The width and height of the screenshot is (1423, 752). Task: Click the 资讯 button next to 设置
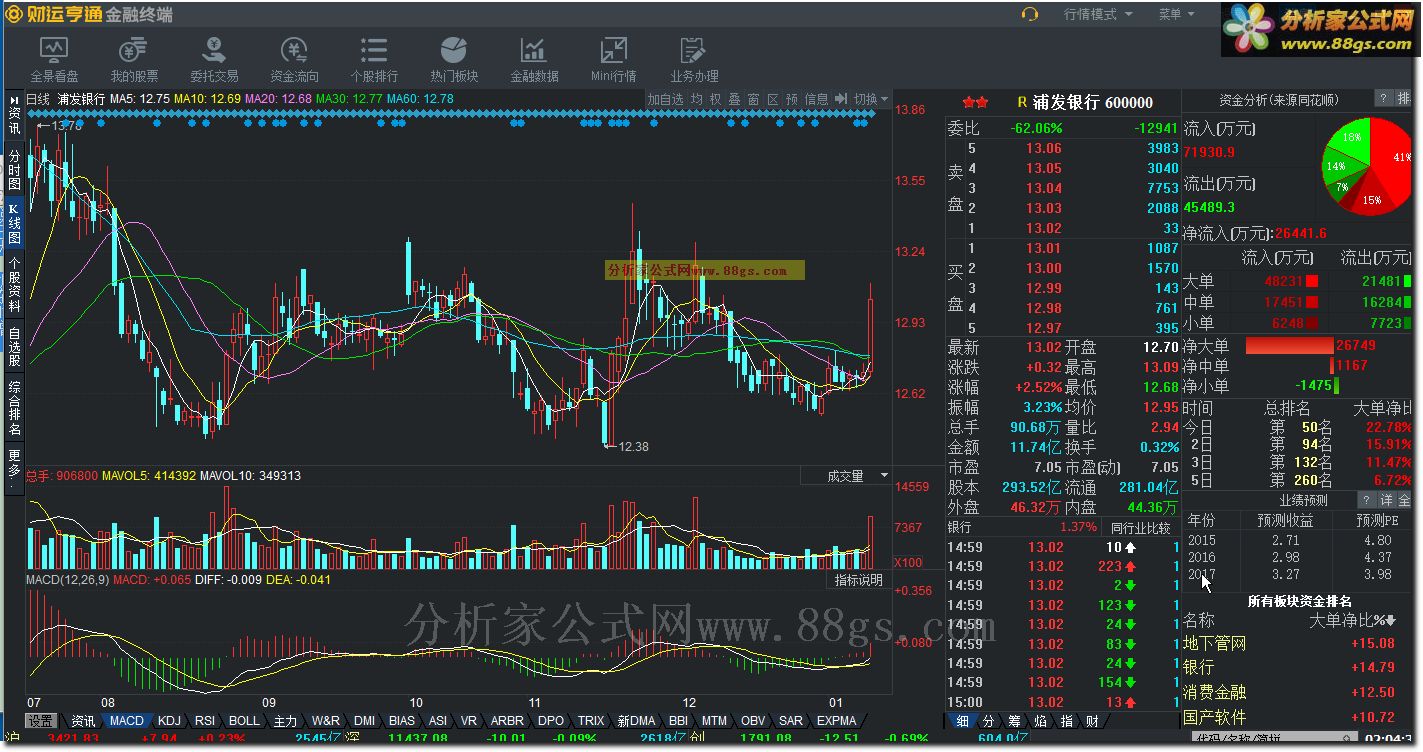(83, 720)
